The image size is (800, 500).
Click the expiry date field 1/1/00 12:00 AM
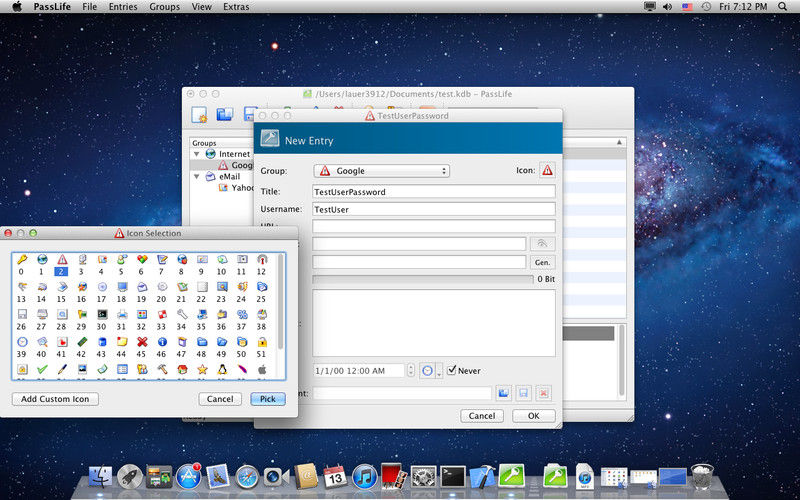(x=359, y=371)
